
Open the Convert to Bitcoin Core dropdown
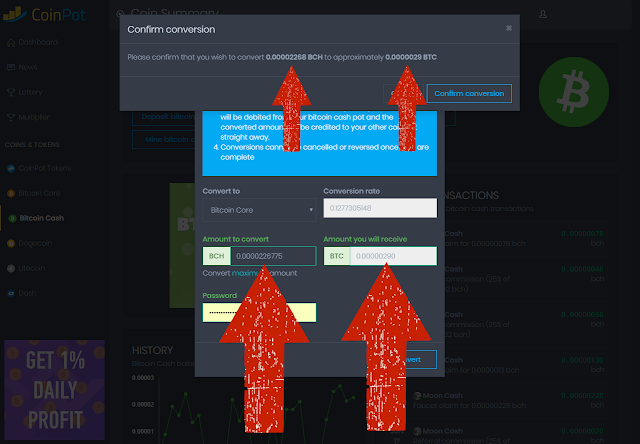click(x=259, y=210)
